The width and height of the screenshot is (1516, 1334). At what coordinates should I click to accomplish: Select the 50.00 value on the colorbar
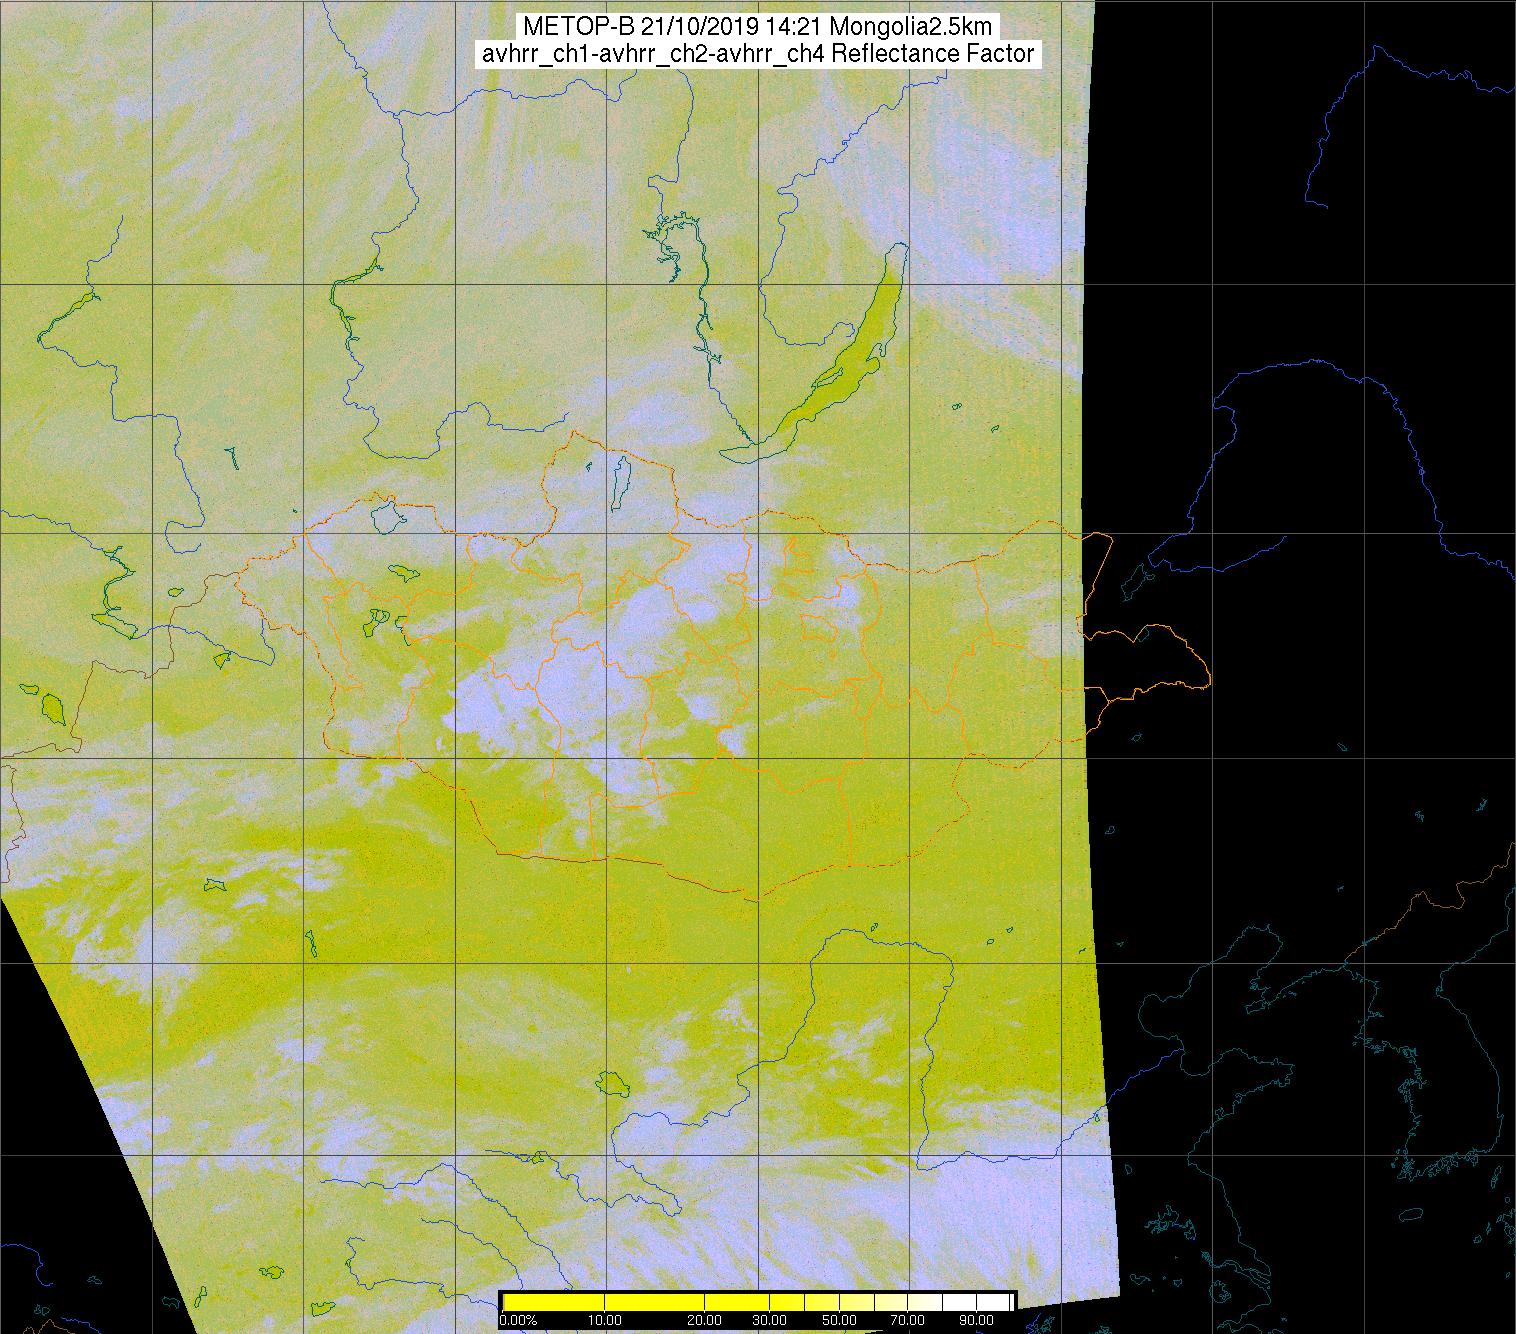tap(839, 1320)
